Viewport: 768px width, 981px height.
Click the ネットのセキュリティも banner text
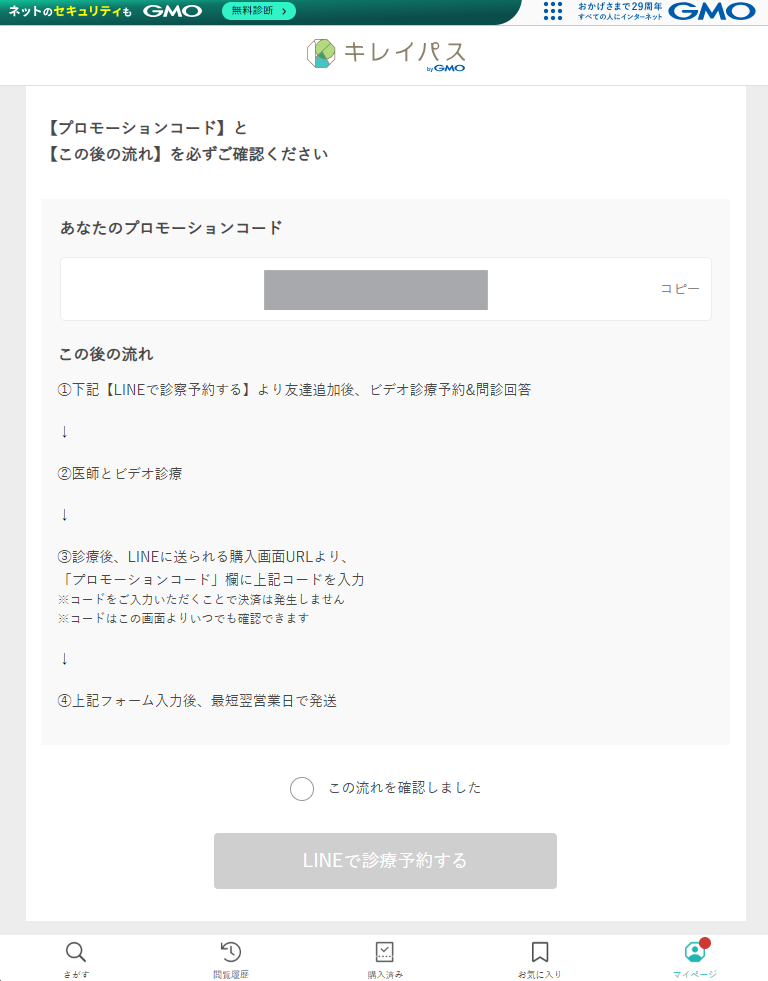pos(70,12)
